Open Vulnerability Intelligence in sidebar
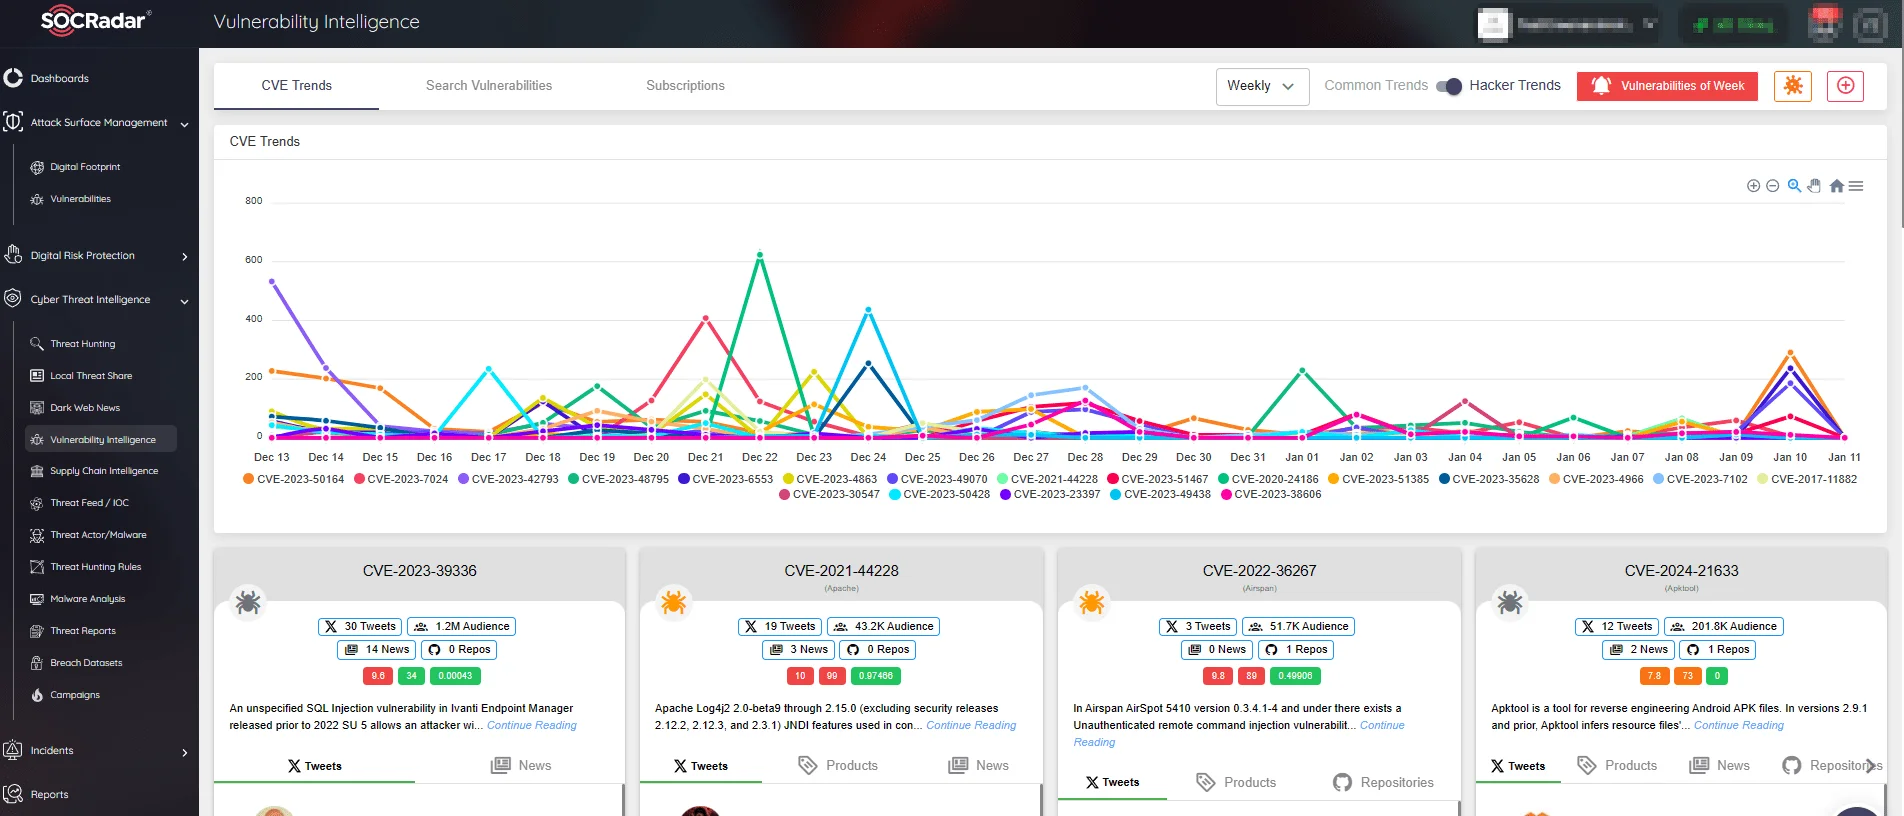This screenshot has width=1904, height=816. (x=101, y=439)
